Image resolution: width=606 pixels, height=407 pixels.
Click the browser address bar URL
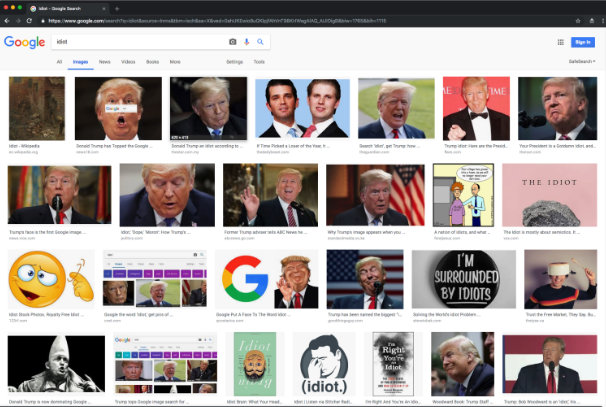tap(216, 21)
